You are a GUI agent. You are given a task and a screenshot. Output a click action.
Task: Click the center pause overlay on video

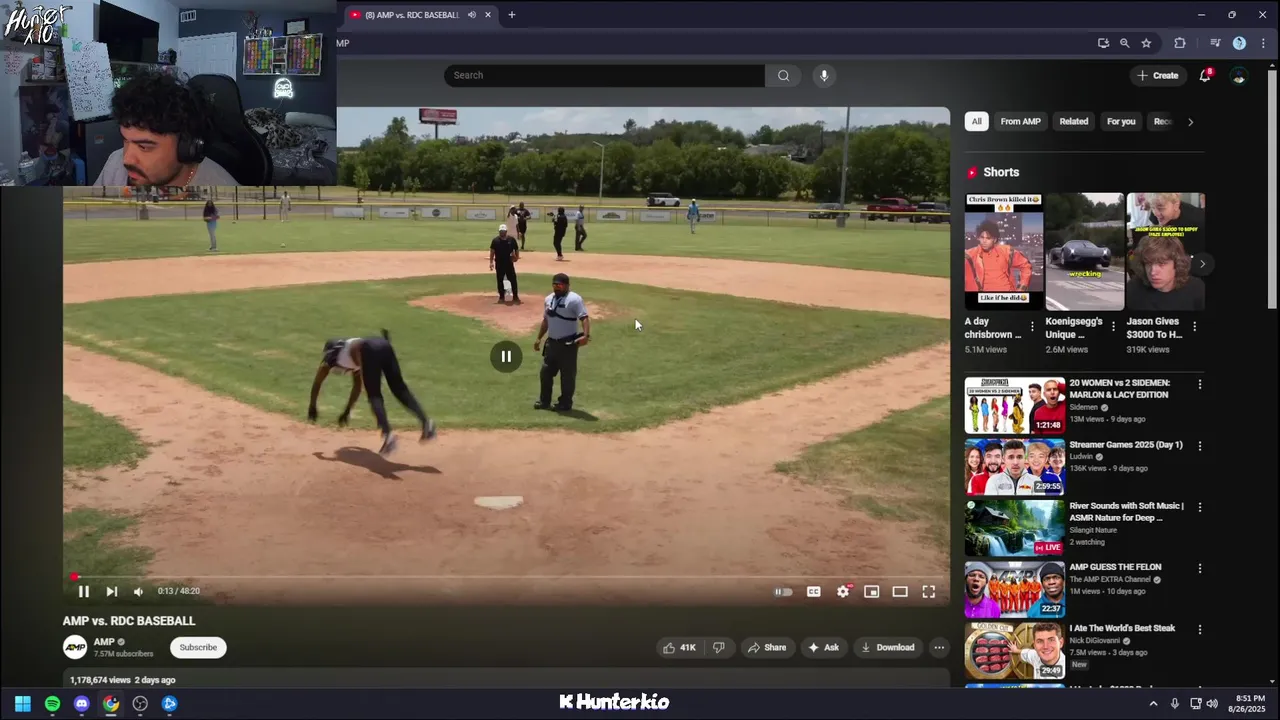pyautogui.click(x=506, y=356)
